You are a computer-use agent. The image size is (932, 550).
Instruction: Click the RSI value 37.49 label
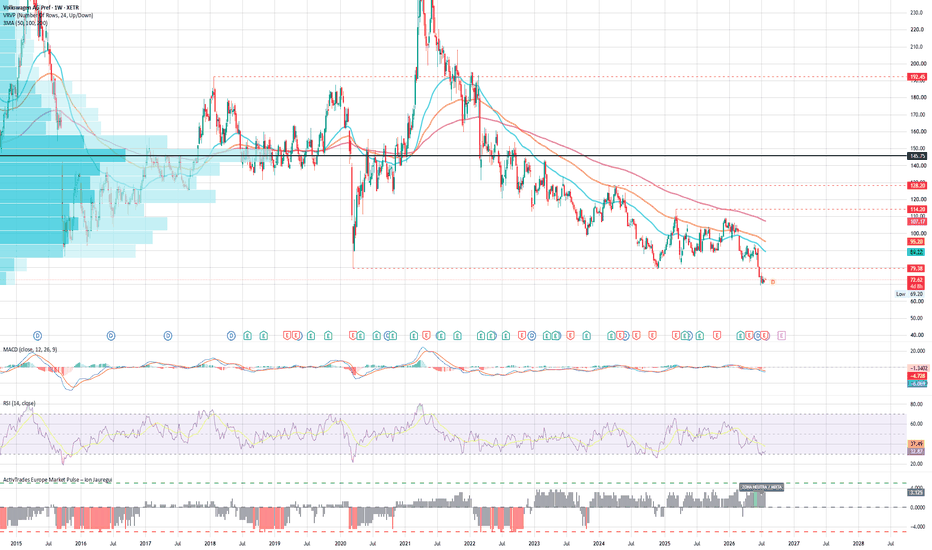[916, 444]
